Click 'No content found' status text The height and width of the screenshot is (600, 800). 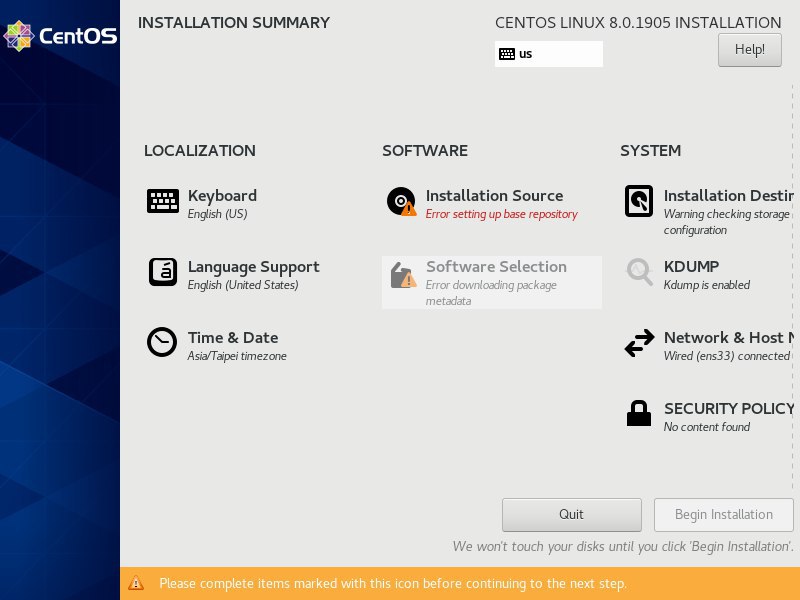click(x=707, y=427)
